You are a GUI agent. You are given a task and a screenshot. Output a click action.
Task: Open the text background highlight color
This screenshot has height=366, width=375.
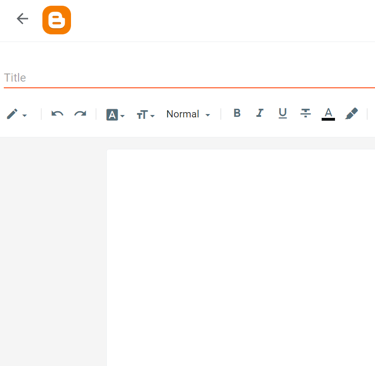tap(352, 114)
